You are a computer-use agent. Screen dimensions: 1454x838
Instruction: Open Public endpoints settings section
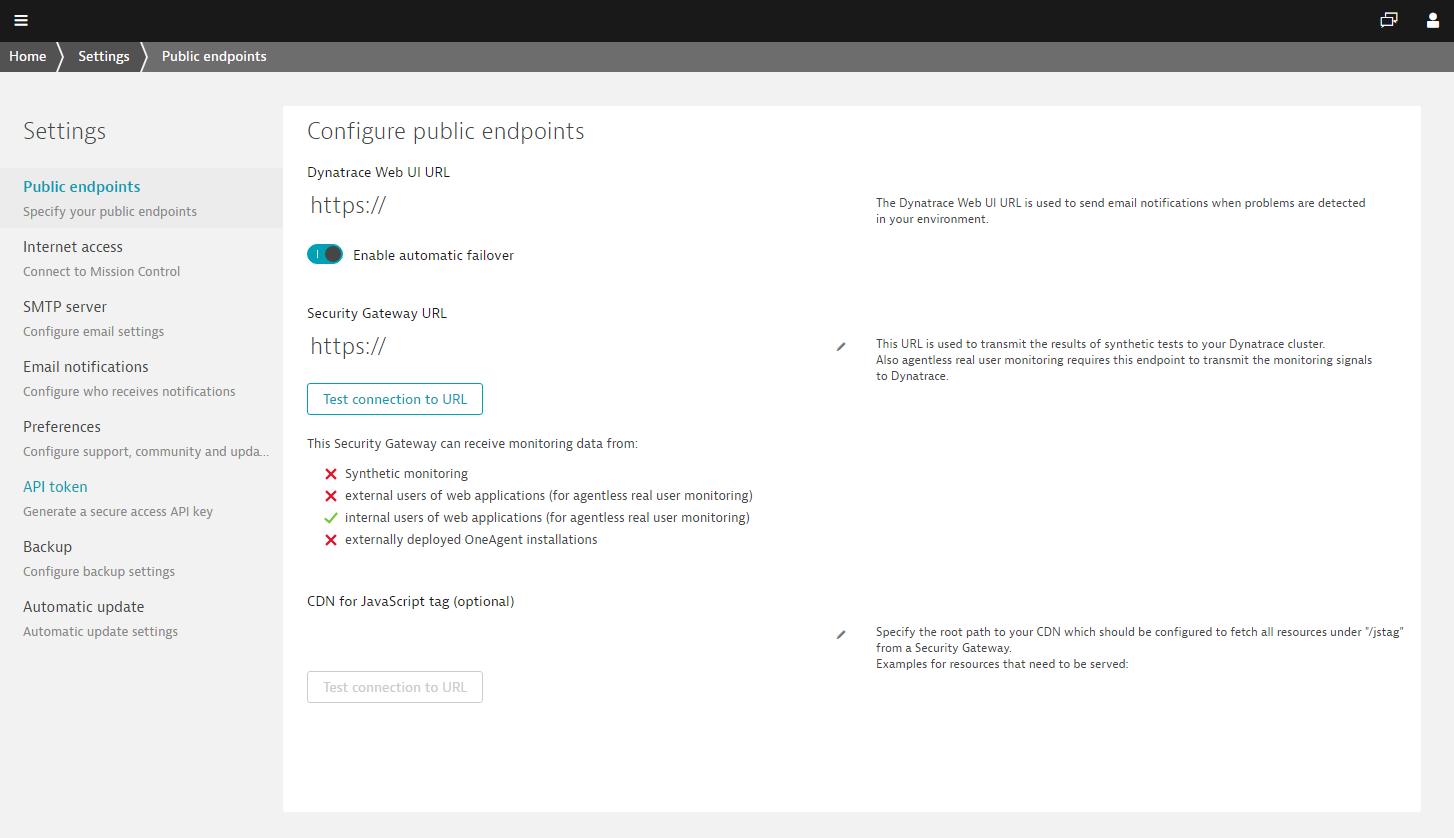pos(141,198)
